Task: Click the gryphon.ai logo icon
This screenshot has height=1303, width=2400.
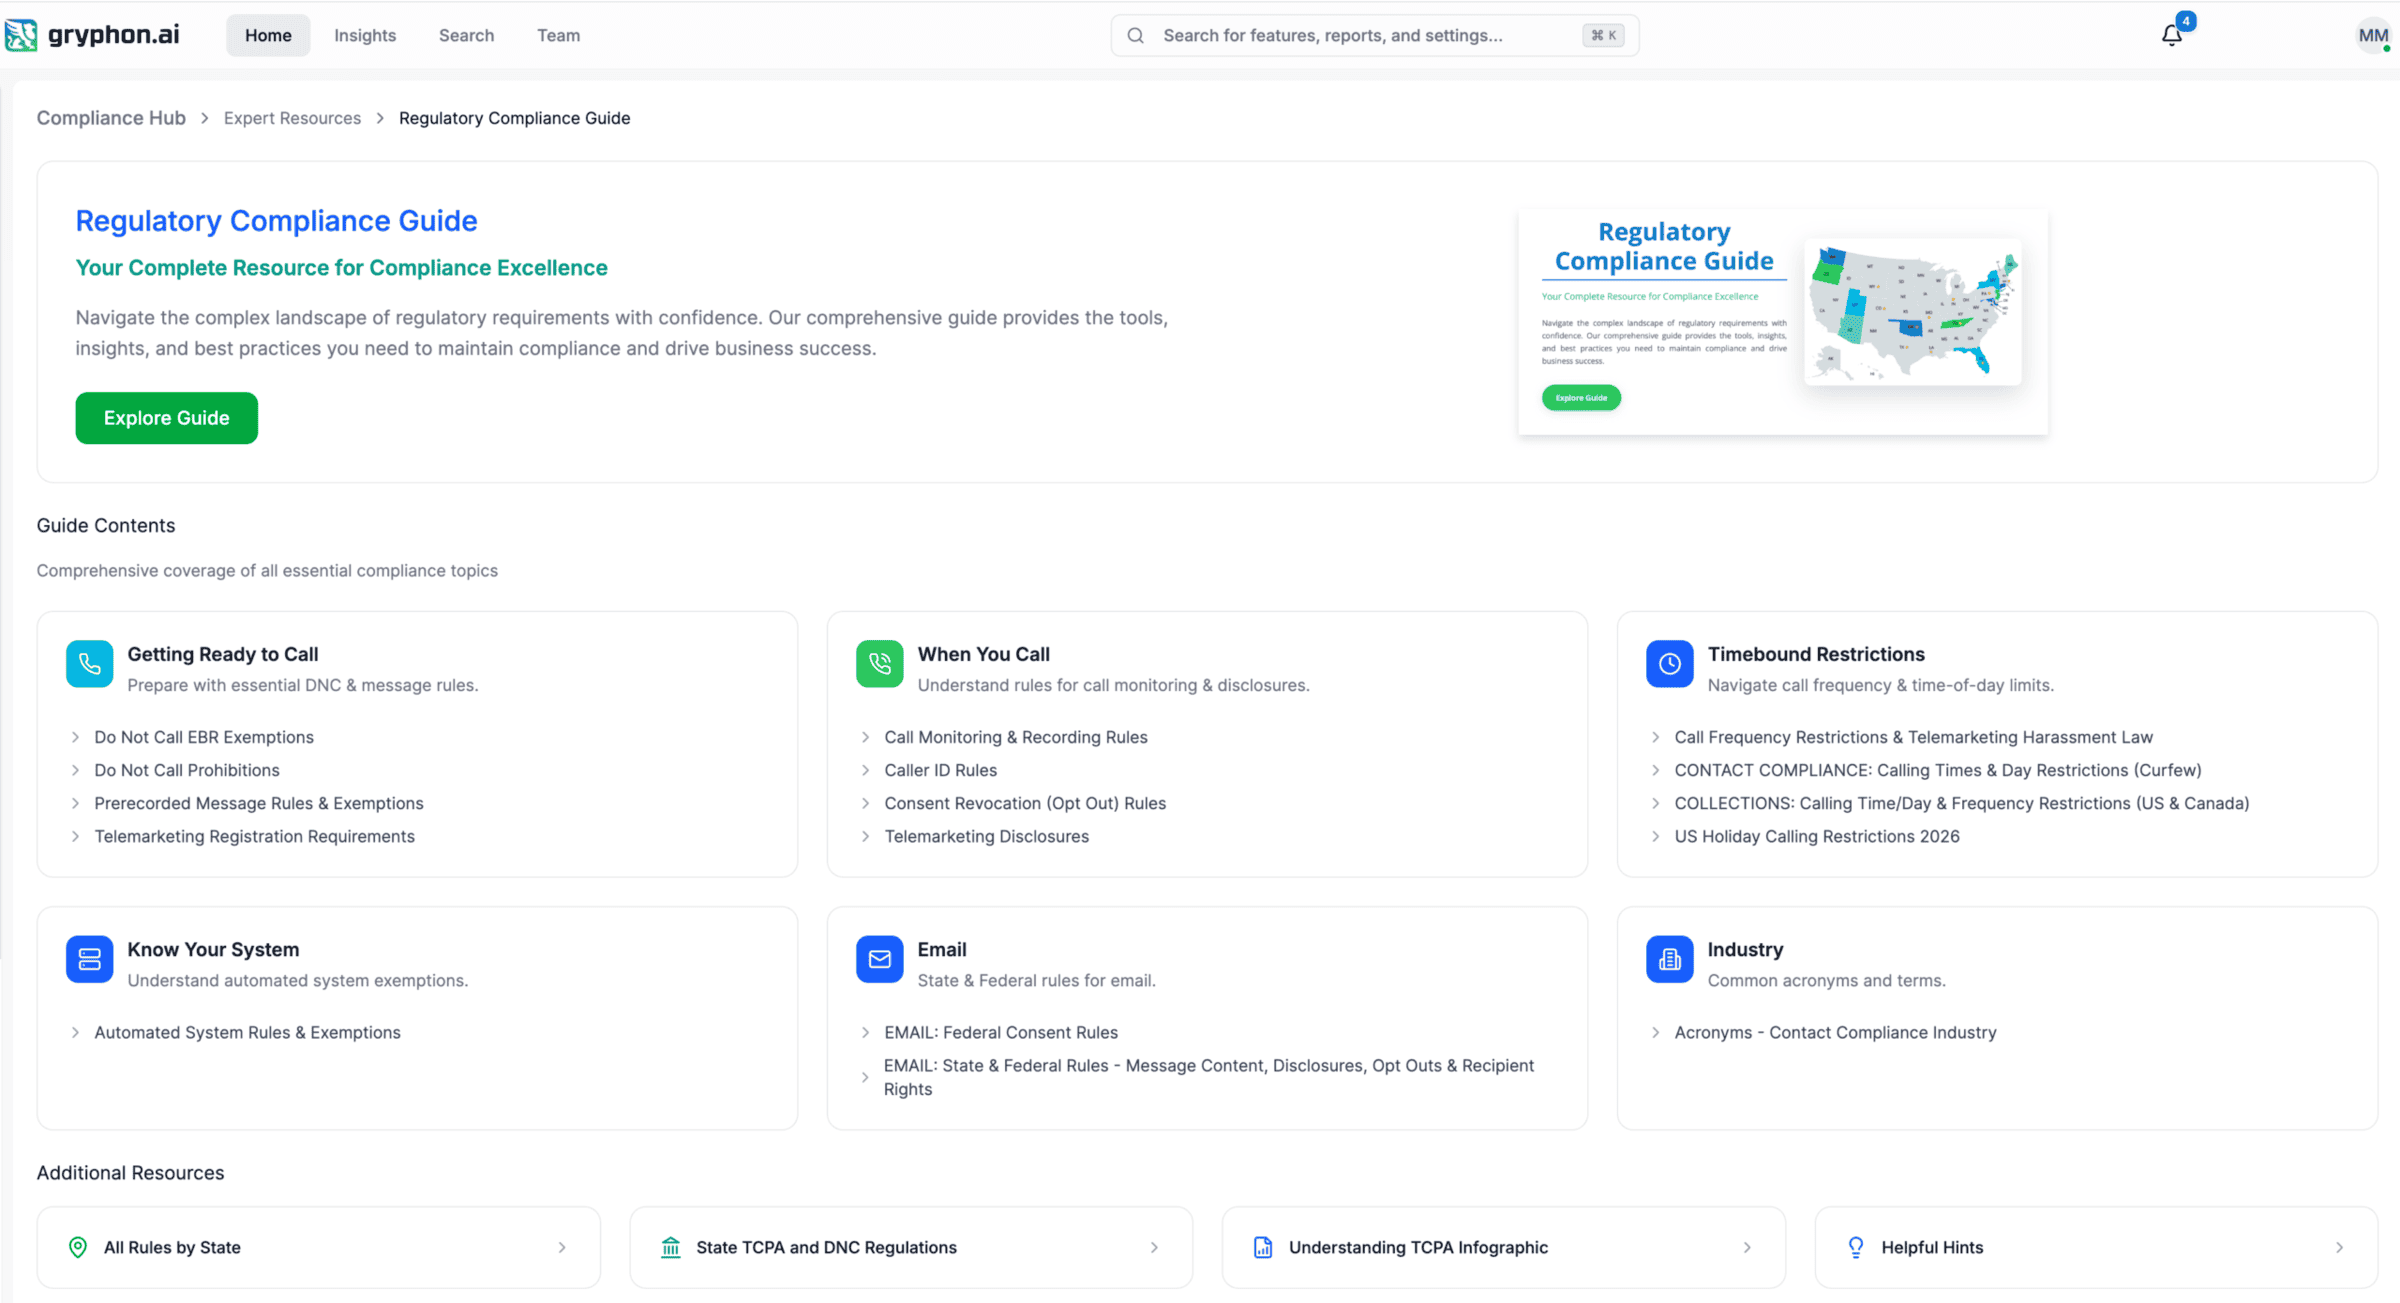Action: coord(21,35)
